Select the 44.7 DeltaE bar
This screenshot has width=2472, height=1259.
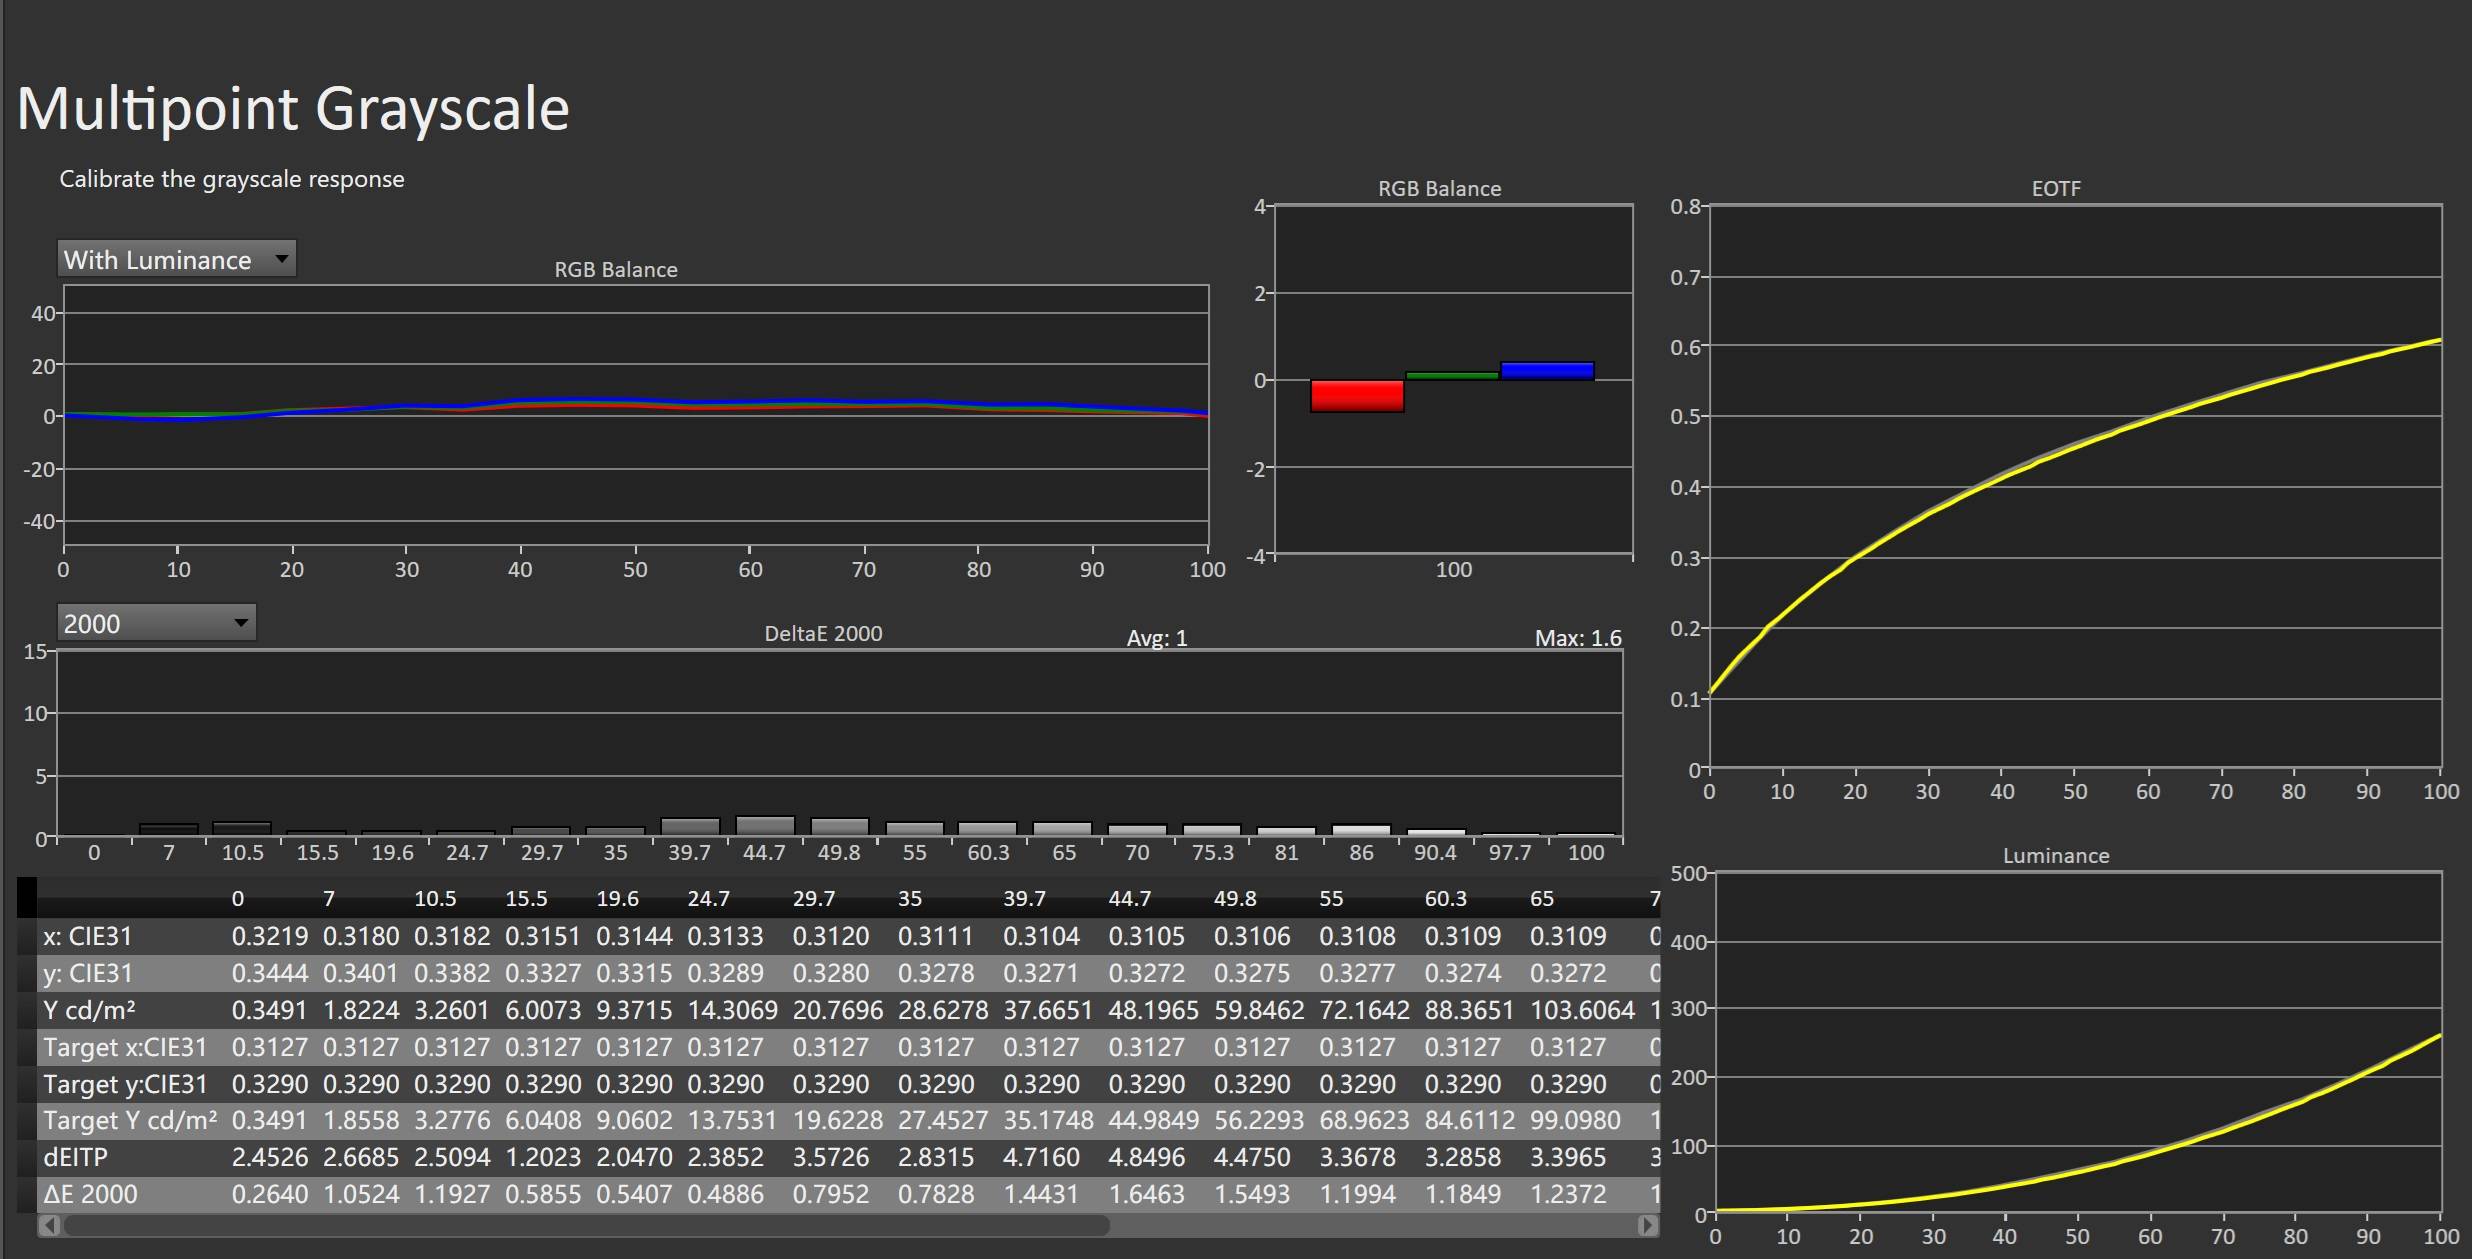click(x=765, y=827)
